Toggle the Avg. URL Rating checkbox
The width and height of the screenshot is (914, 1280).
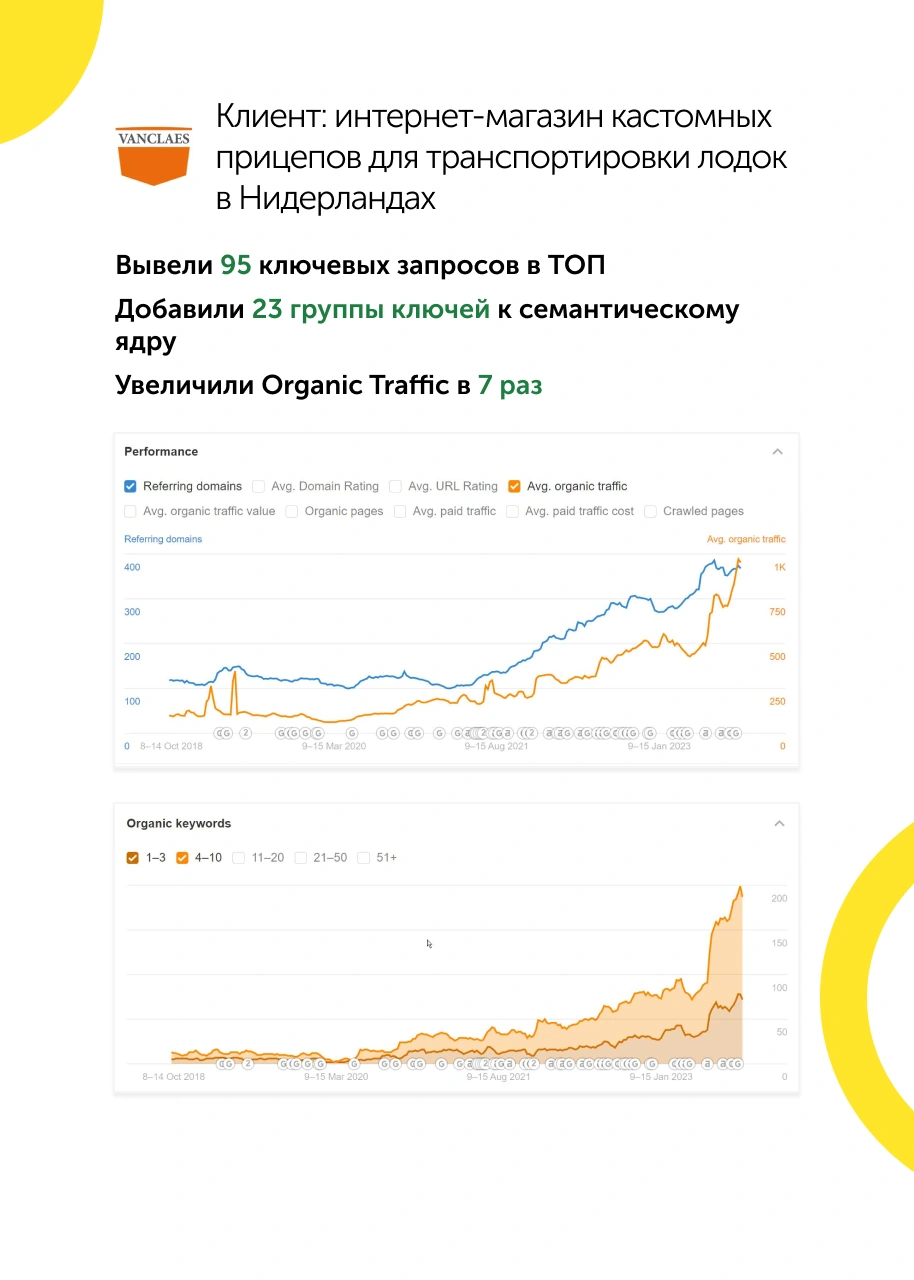coord(396,487)
